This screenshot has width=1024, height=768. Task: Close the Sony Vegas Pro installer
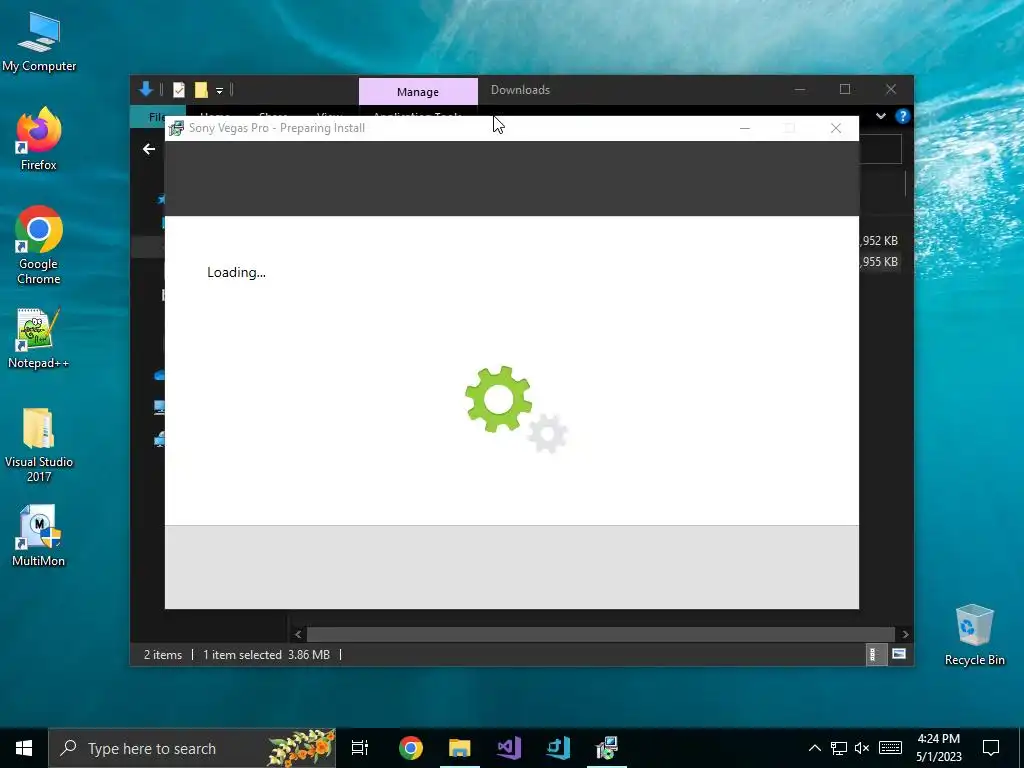click(836, 128)
